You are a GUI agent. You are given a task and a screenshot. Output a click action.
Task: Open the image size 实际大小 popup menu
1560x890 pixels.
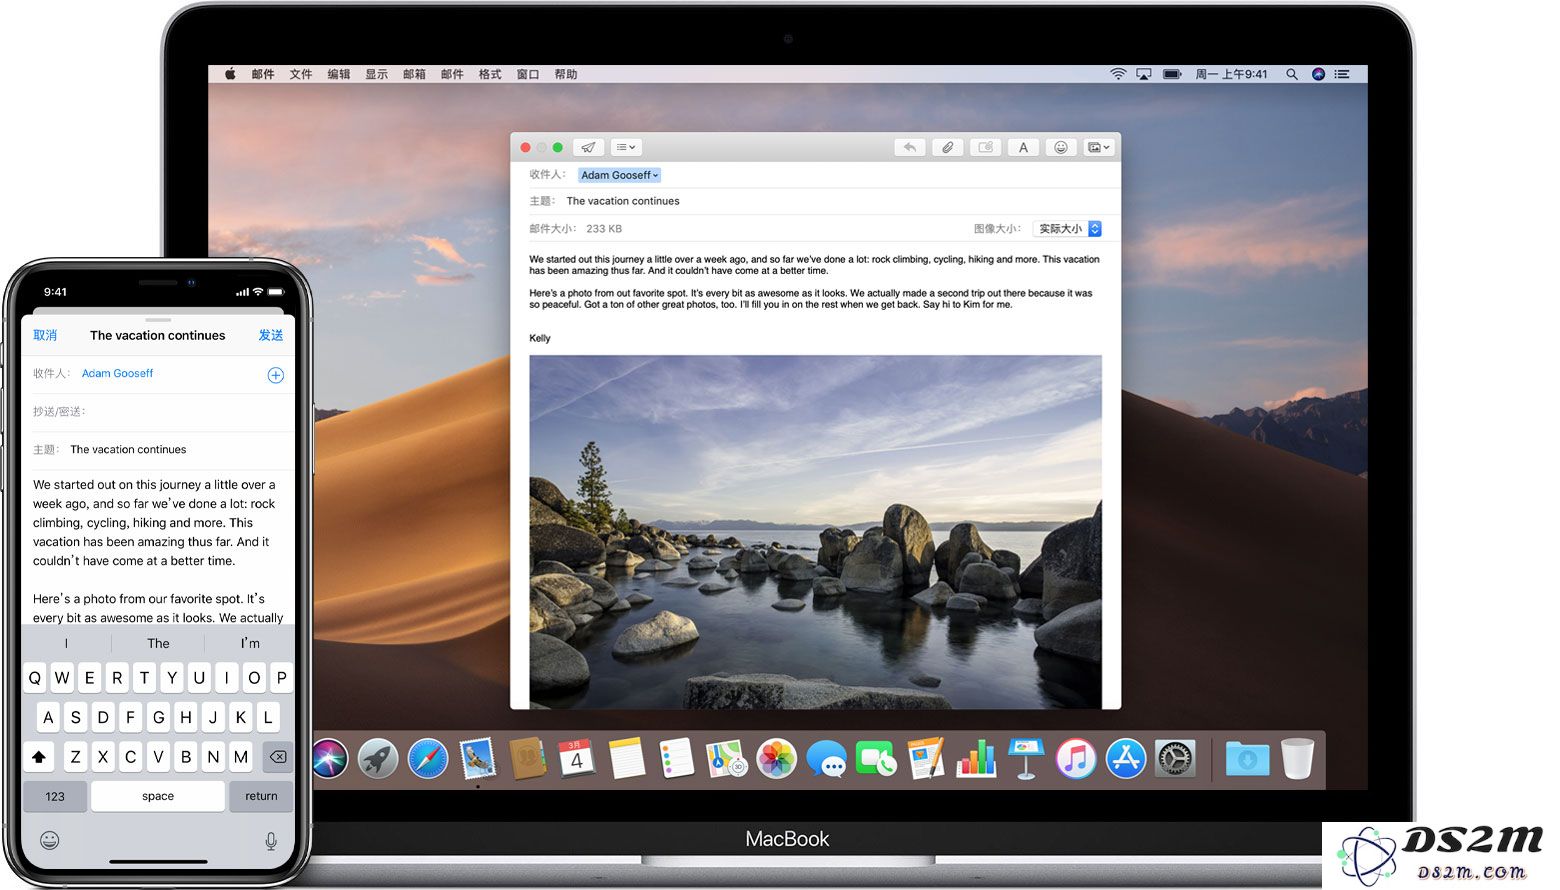pyautogui.click(x=1067, y=229)
